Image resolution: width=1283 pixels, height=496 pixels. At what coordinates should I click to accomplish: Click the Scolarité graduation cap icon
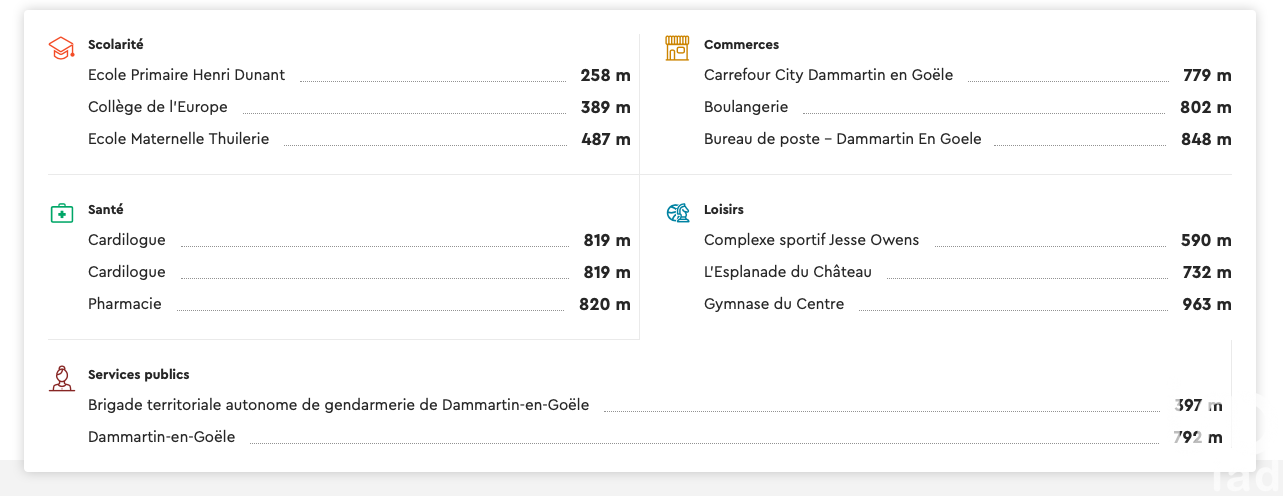click(62, 47)
